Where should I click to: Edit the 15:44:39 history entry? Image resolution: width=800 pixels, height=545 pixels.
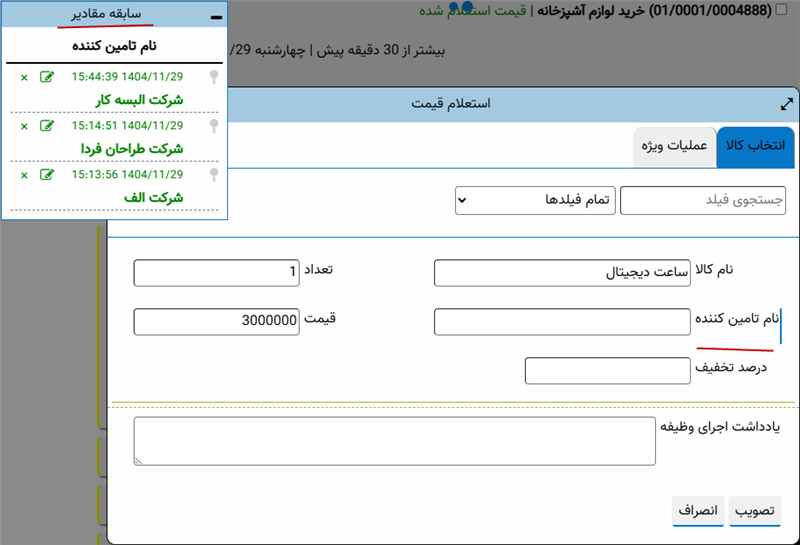(x=46, y=77)
